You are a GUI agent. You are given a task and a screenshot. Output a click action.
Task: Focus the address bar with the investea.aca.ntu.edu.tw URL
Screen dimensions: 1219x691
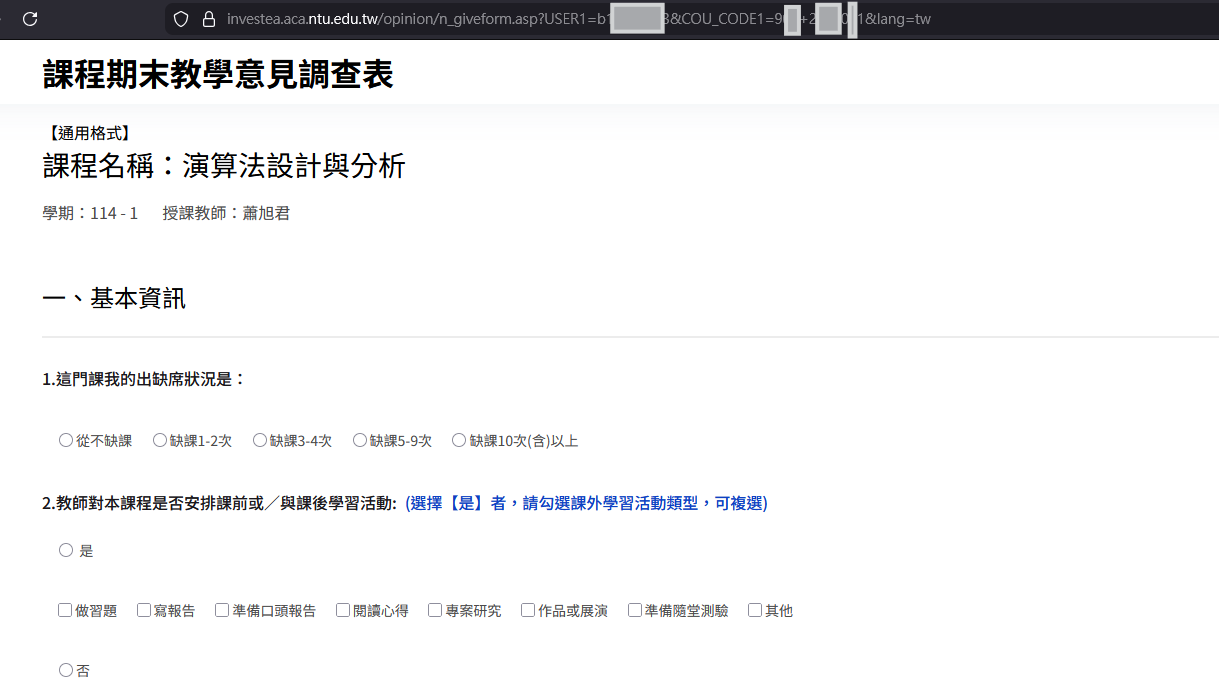tap(690, 18)
